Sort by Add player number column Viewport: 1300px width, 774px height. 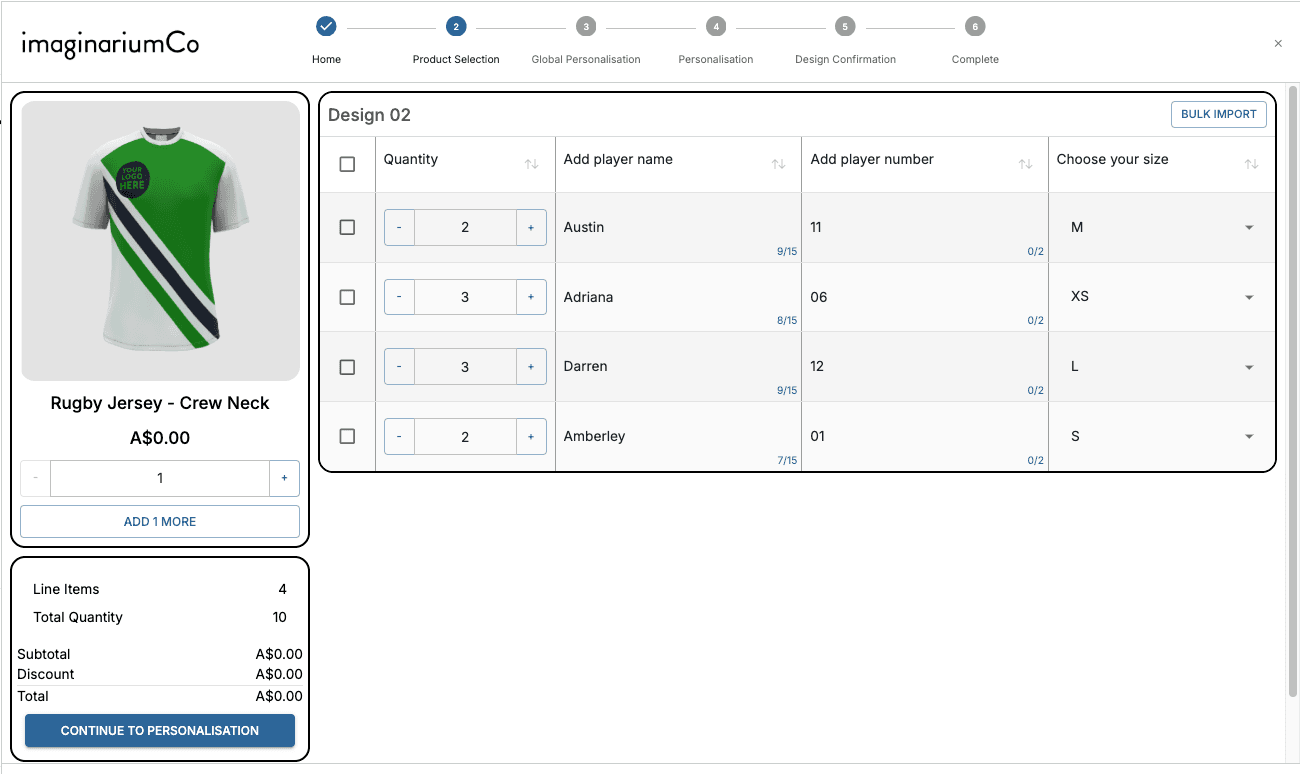(x=1025, y=164)
